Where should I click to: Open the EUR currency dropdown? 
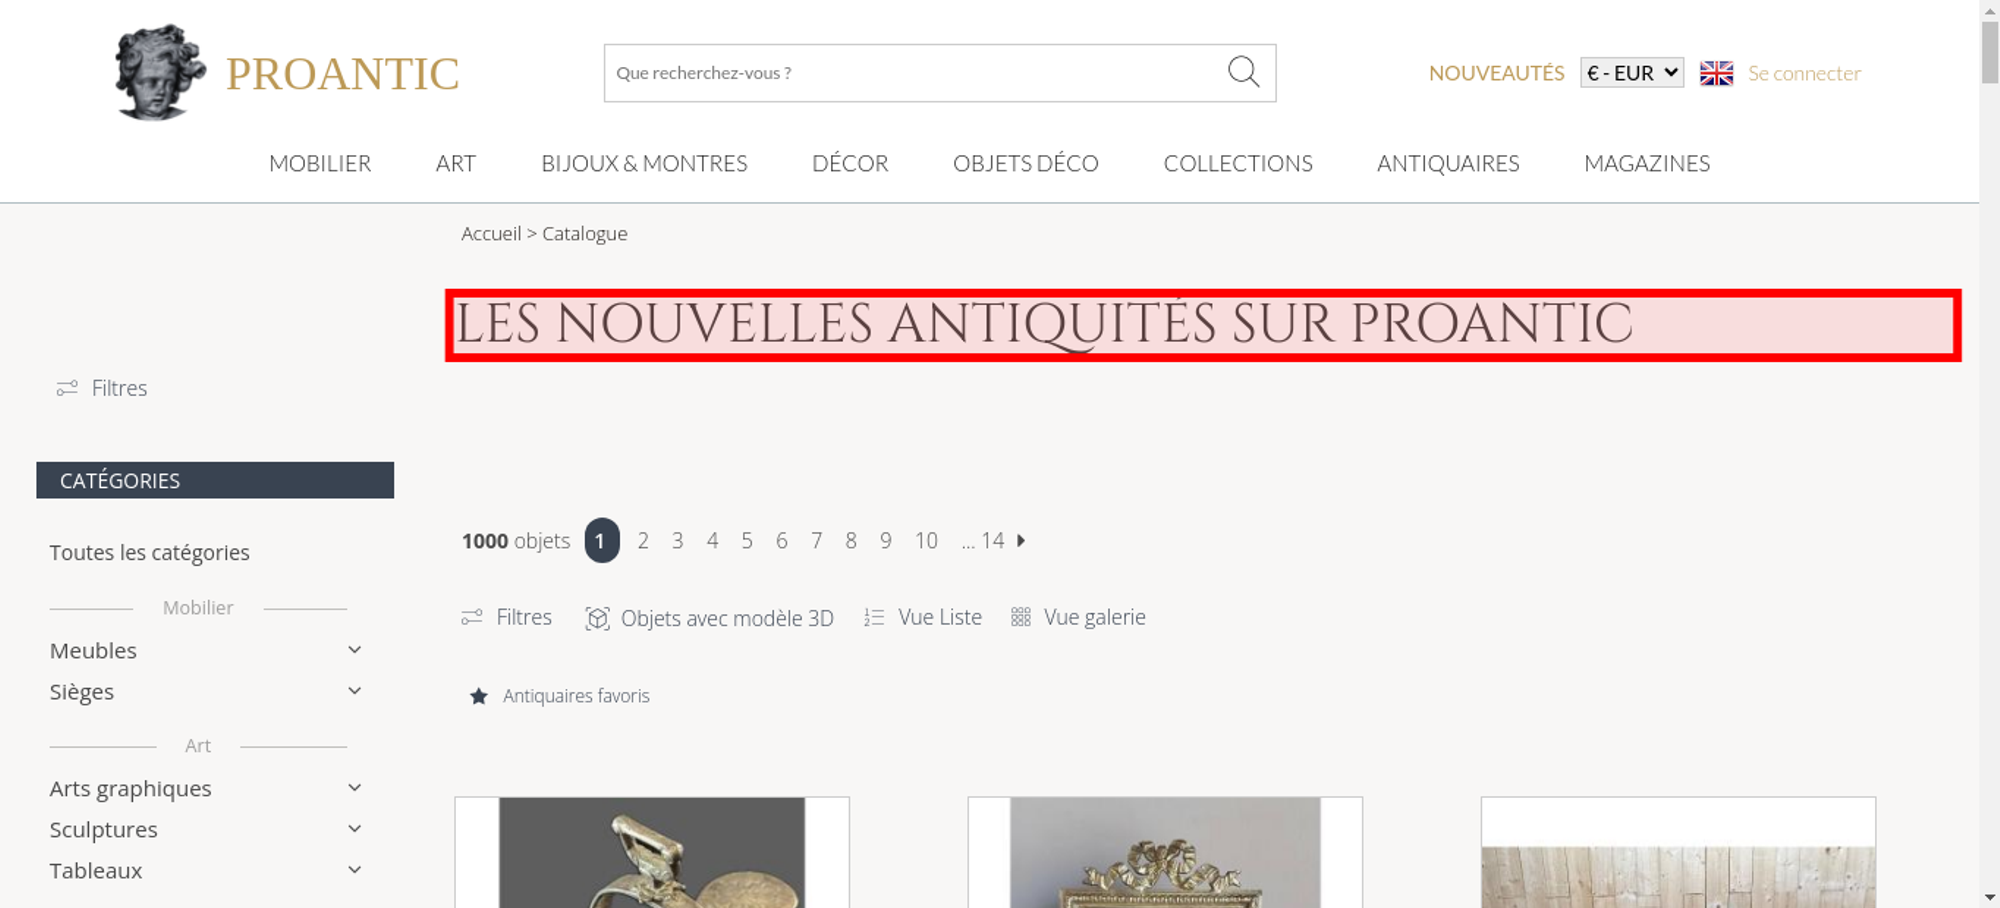click(1632, 73)
